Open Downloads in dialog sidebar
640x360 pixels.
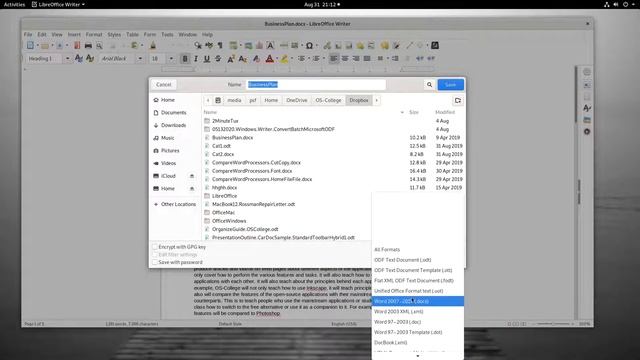click(x=173, y=125)
